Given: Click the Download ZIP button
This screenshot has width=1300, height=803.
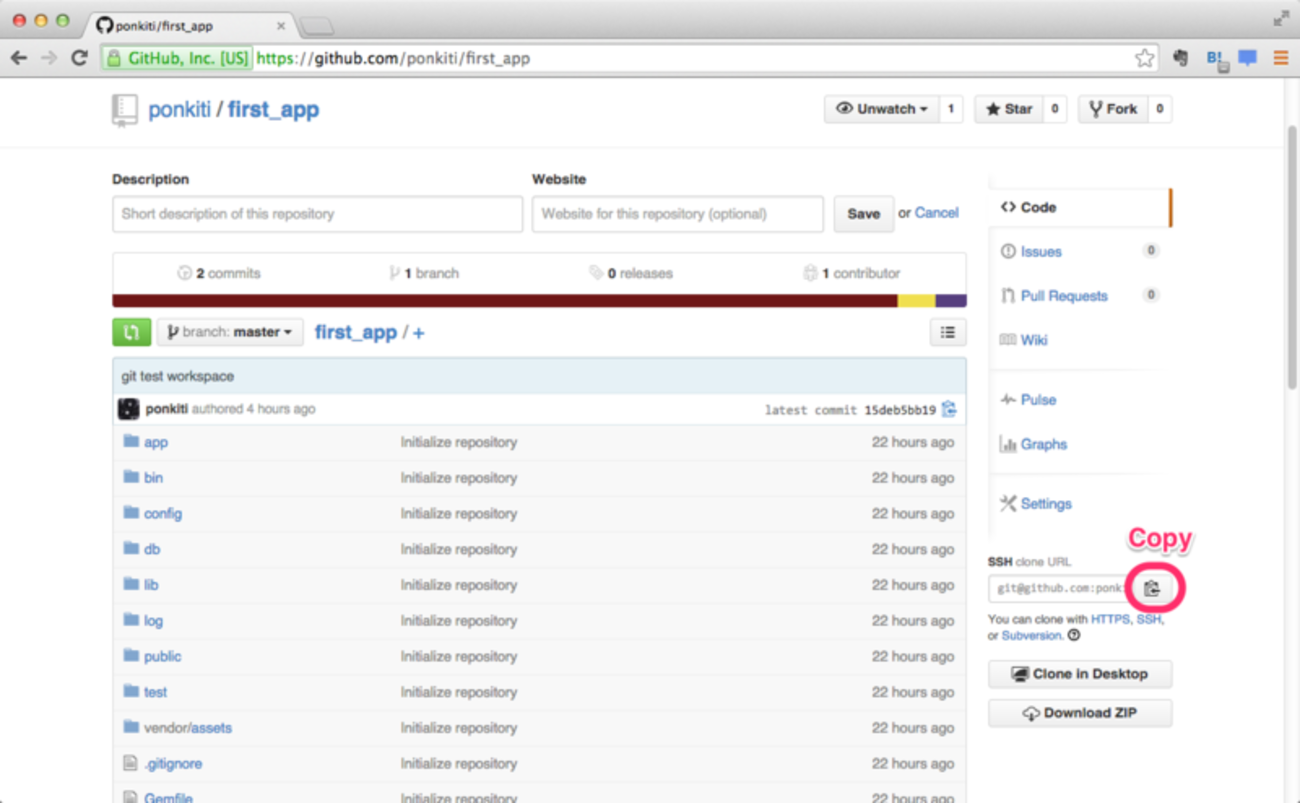Looking at the screenshot, I should click(1079, 713).
